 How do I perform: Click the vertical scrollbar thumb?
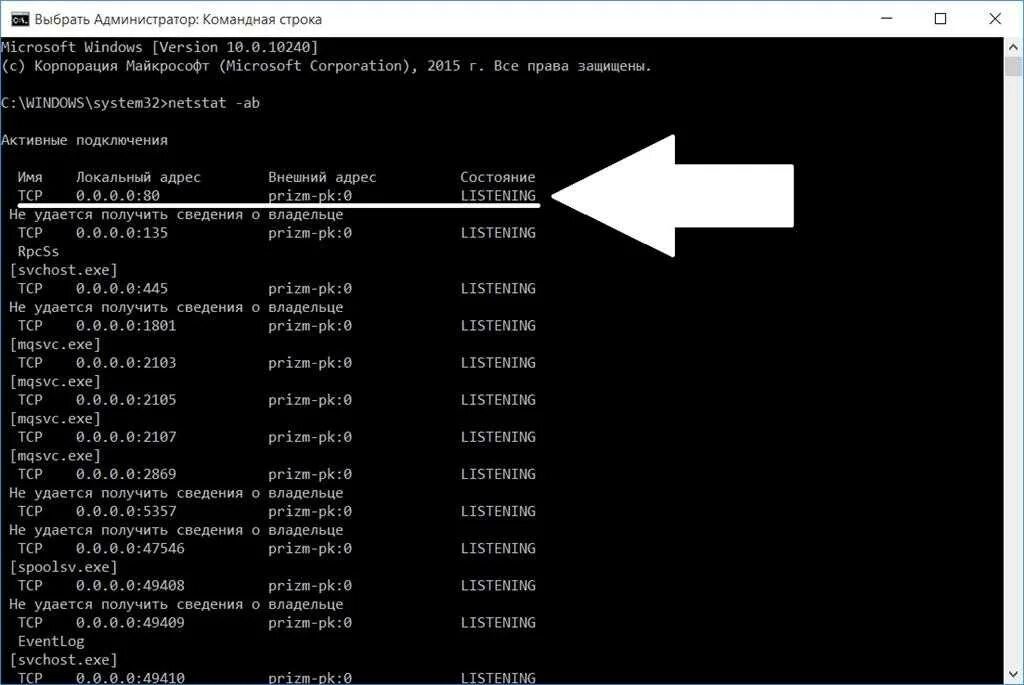tap(1013, 67)
